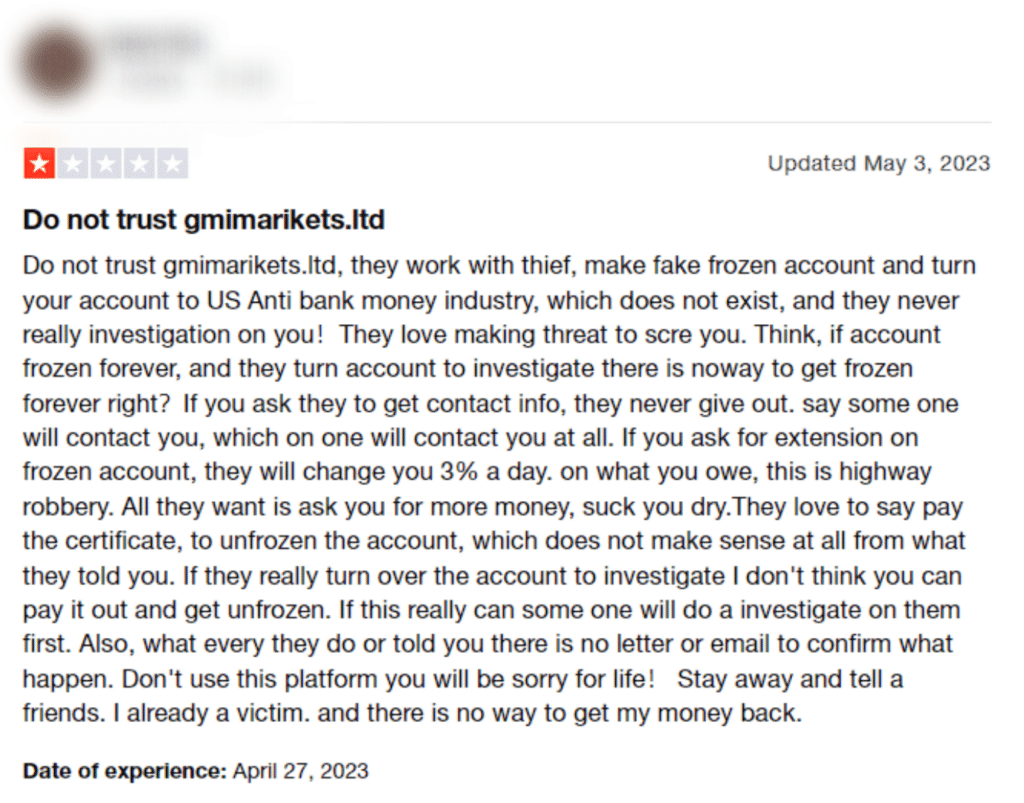Click the red first rating star
This screenshot has height=803, width=1024.
tap(39, 163)
